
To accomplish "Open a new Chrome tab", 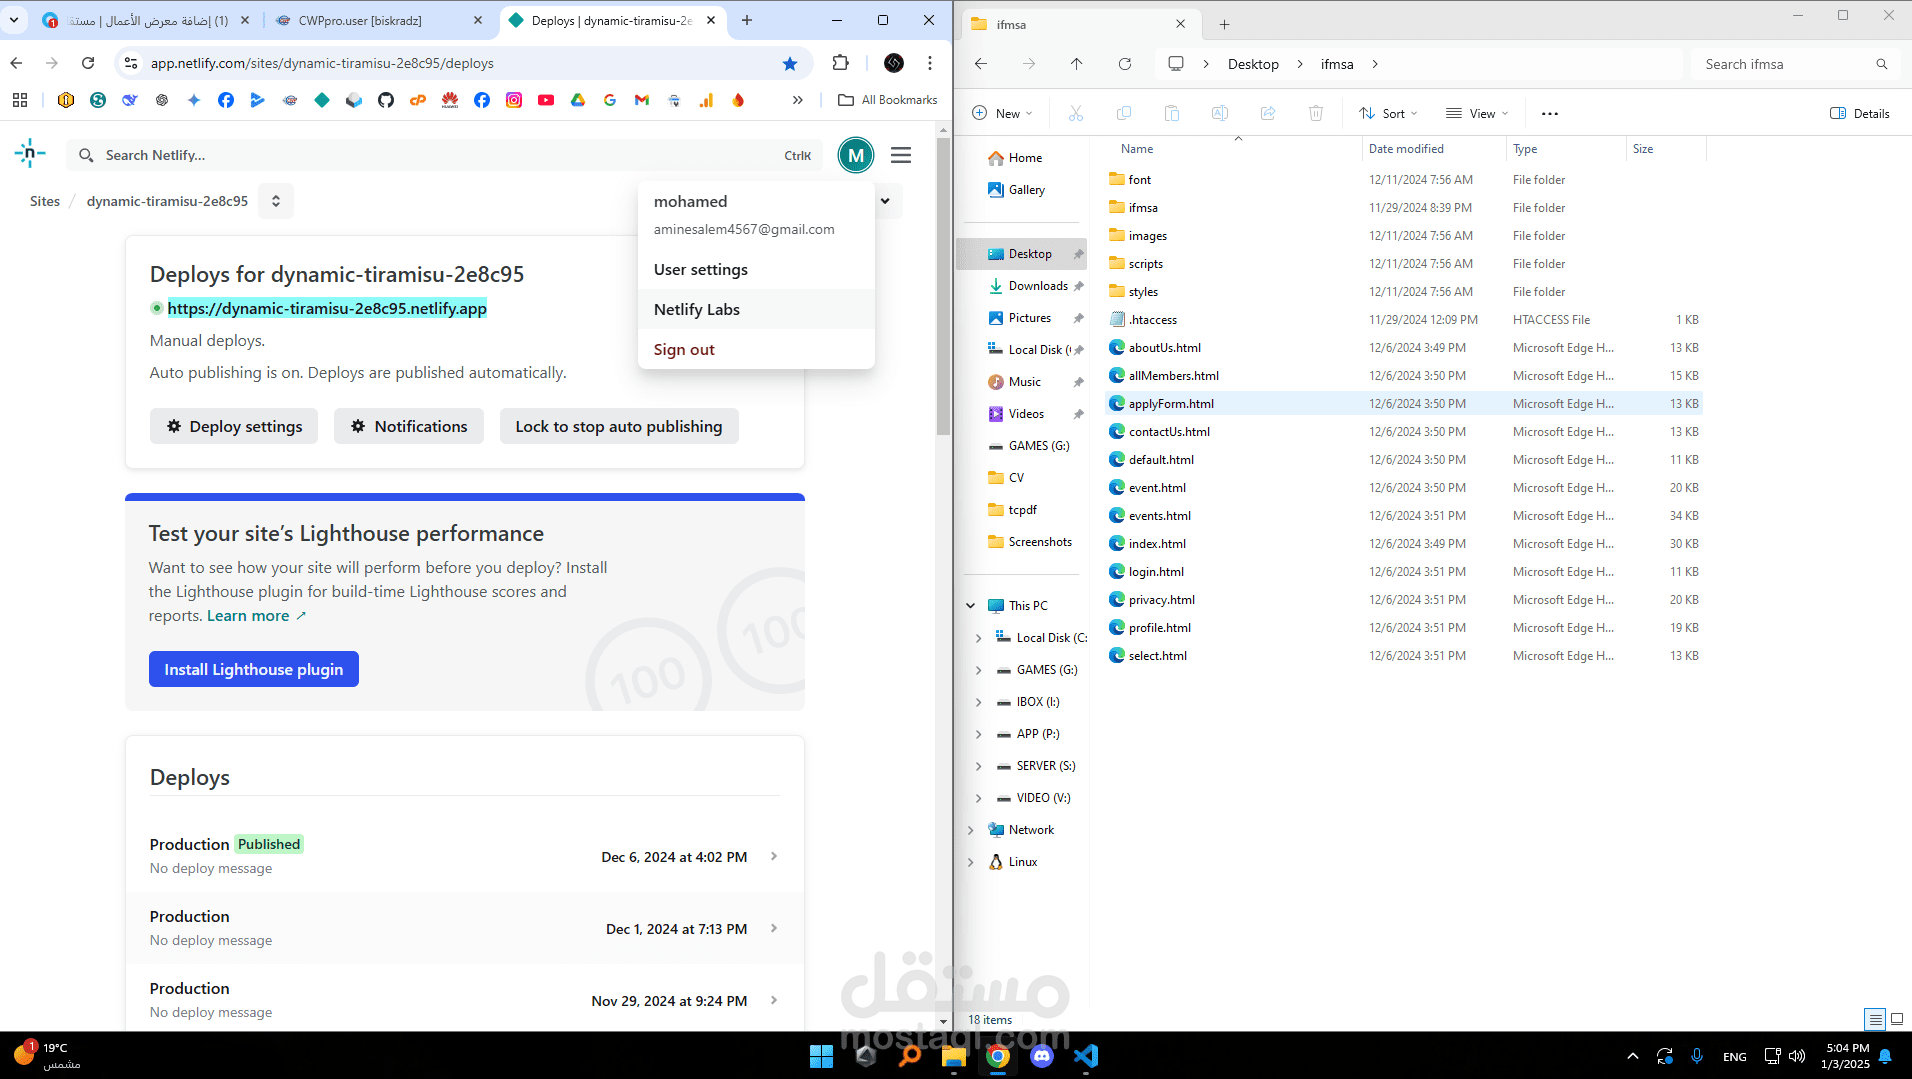I will pyautogui.click(x=747, y=21).
